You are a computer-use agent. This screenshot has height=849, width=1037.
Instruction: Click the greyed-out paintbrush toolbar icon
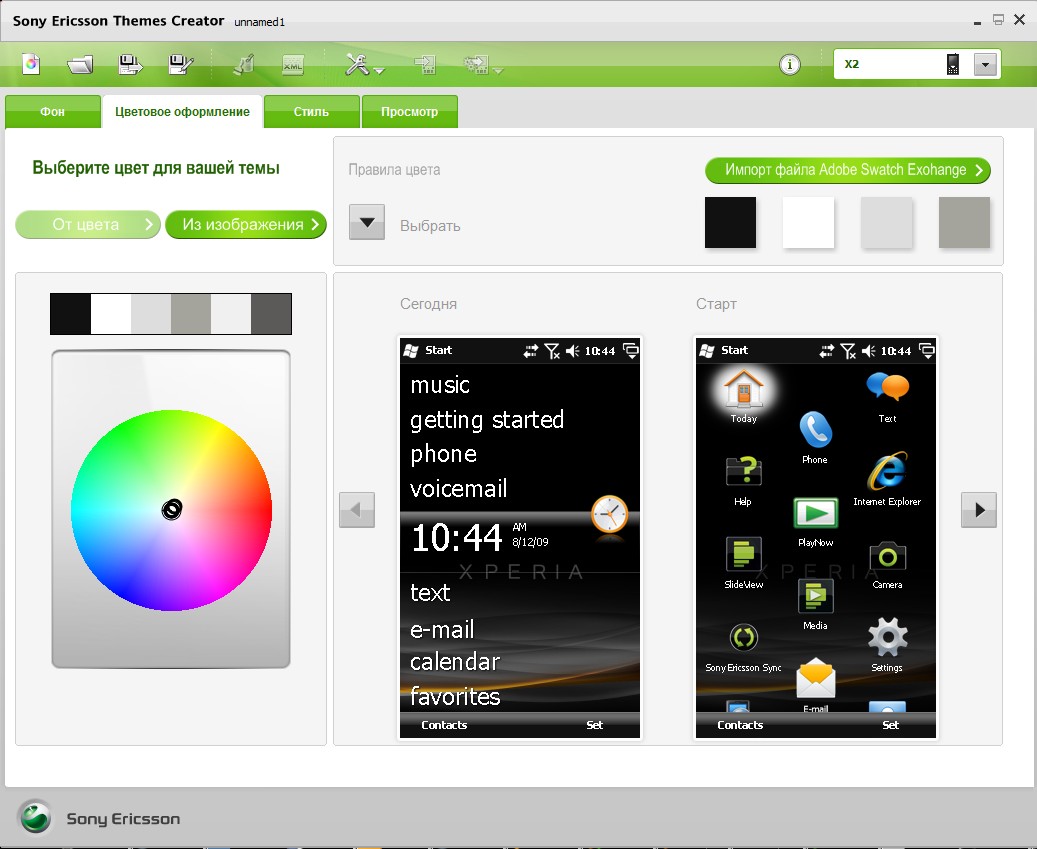tap(244, 64)
